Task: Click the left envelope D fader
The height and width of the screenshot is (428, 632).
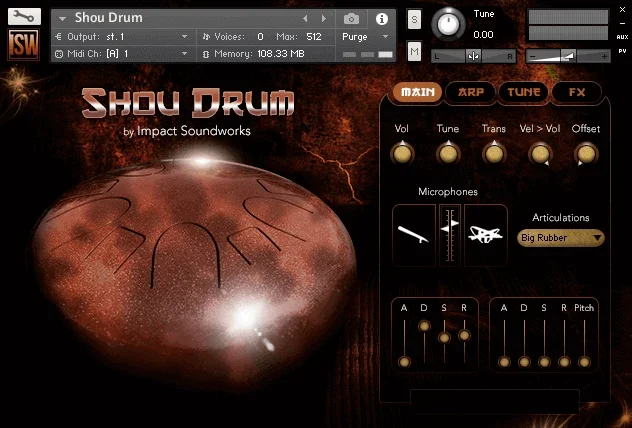Action: click(x=424, y=326)
